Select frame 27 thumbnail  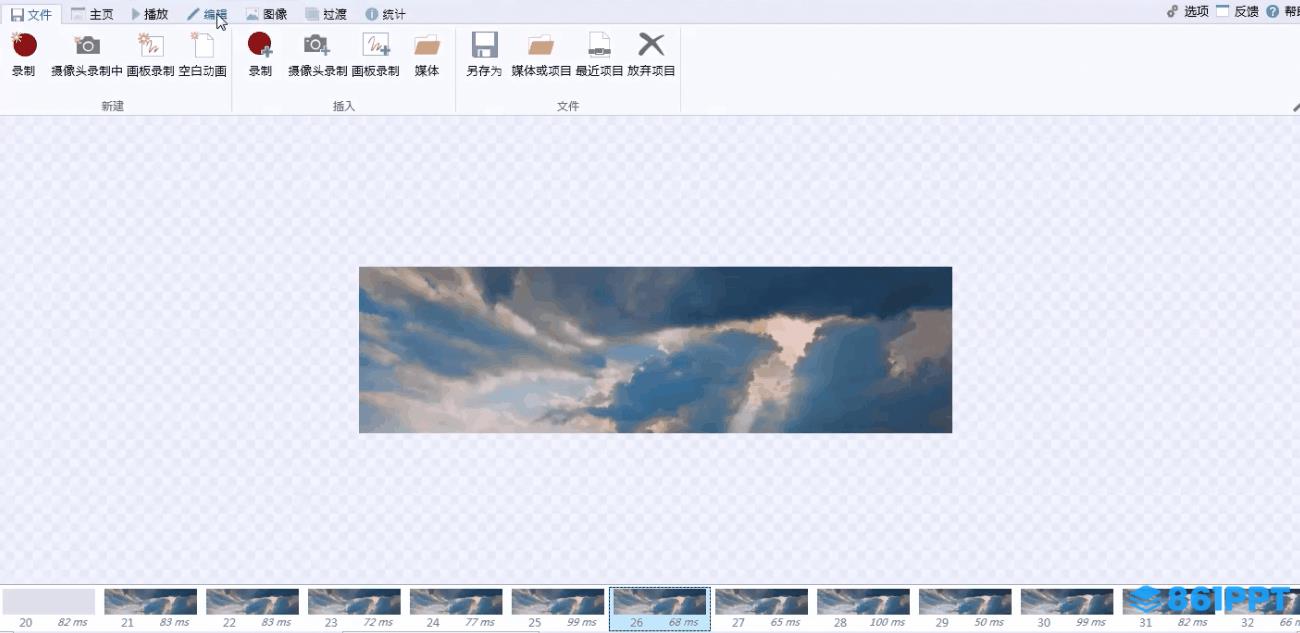(761, 601)
